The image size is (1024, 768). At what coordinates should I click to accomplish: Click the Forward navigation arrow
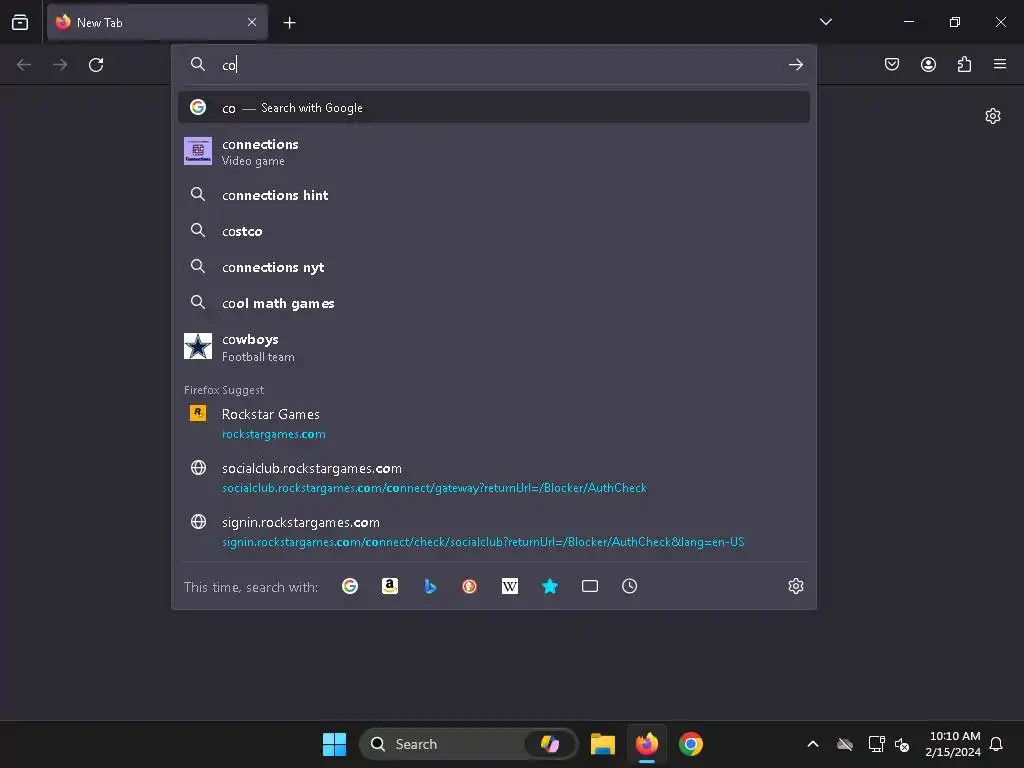point(60,65)
